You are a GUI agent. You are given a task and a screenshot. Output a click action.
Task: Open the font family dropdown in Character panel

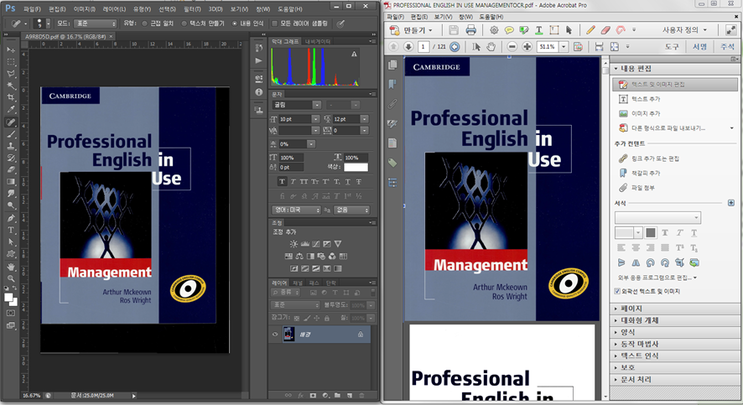(x=317, y=105)
